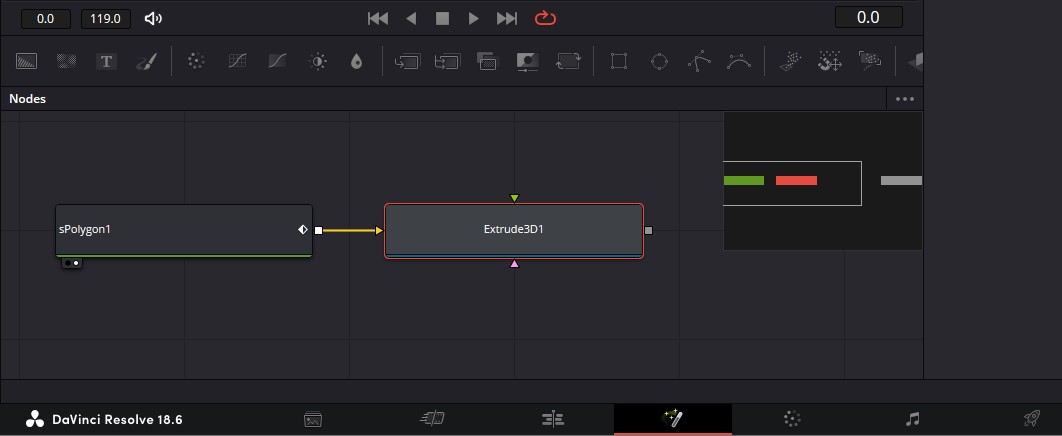The height and width of the screenshot is (436, 1062).
Task: Add the particle force magnet node
Action: click(830, 62)
